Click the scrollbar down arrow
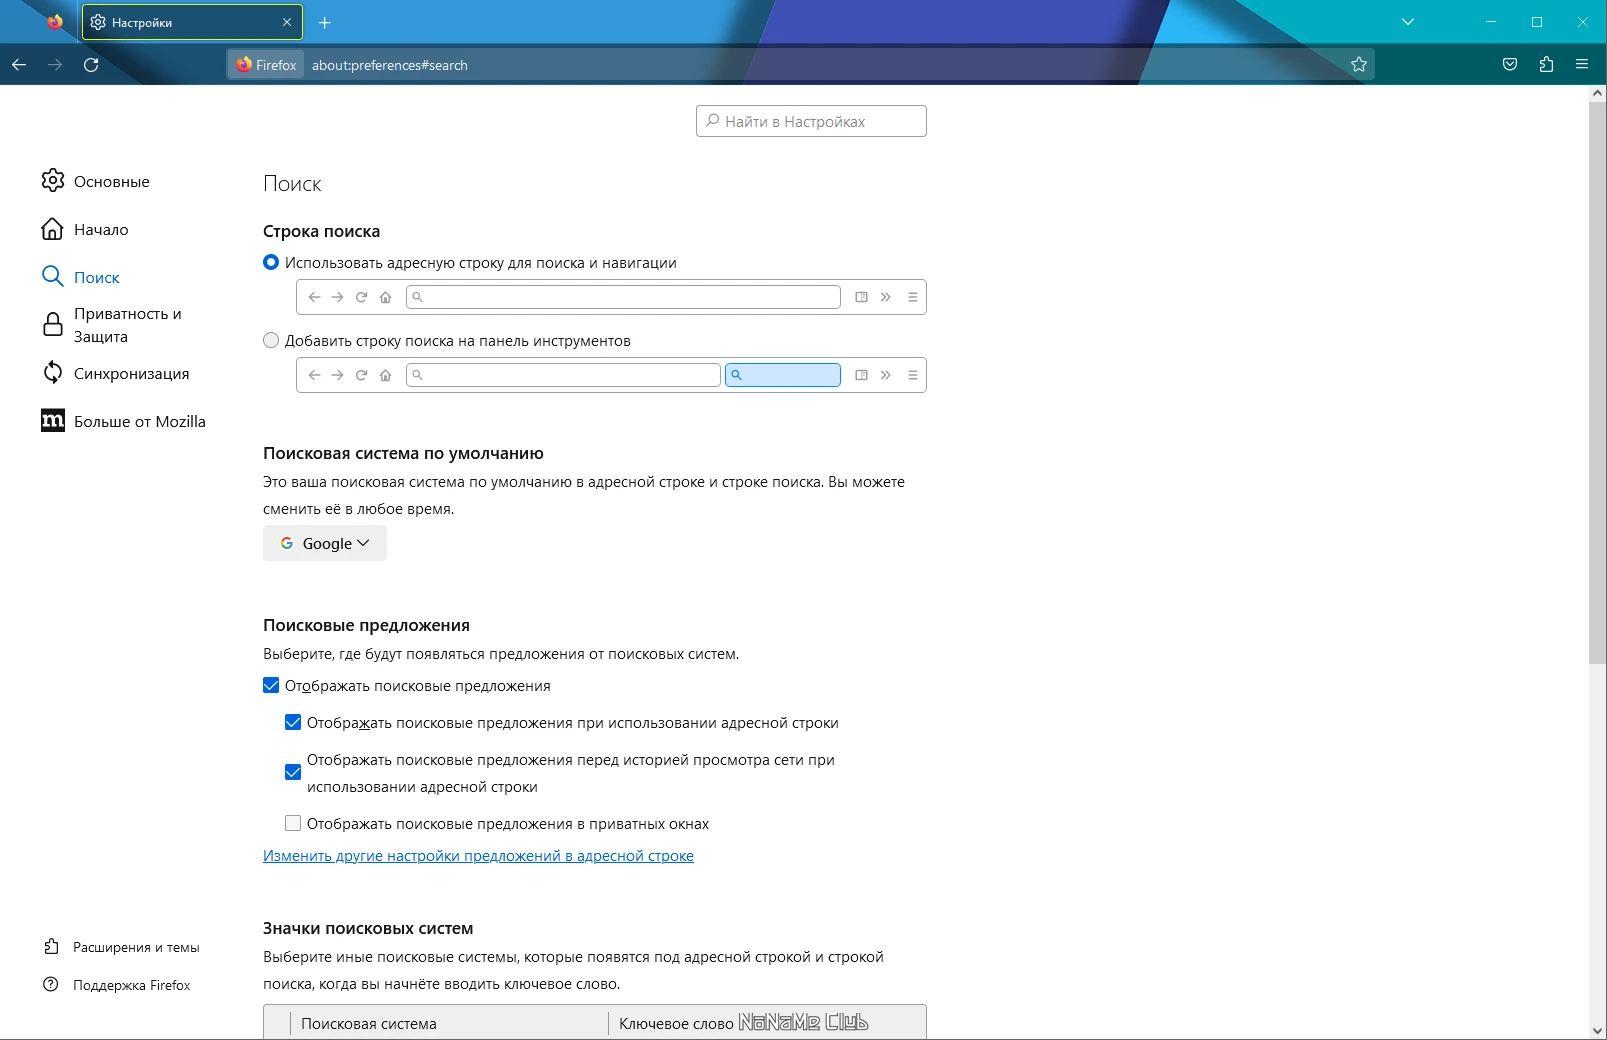The height and width of the screenshot is (1040, 1607). pyautogui.click(x=1597, y=1031)
